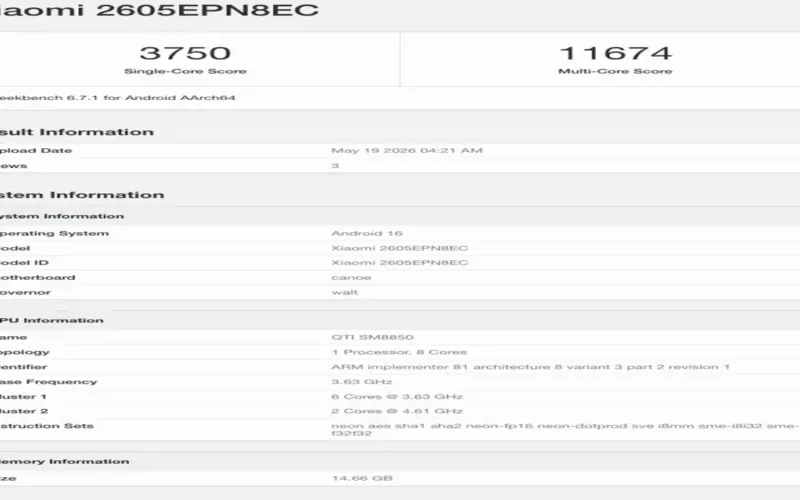Select the 3.63 GHz base frequency value
Image resolution: width=800 pixels, height=500 pixels.
tap(361, 382)
